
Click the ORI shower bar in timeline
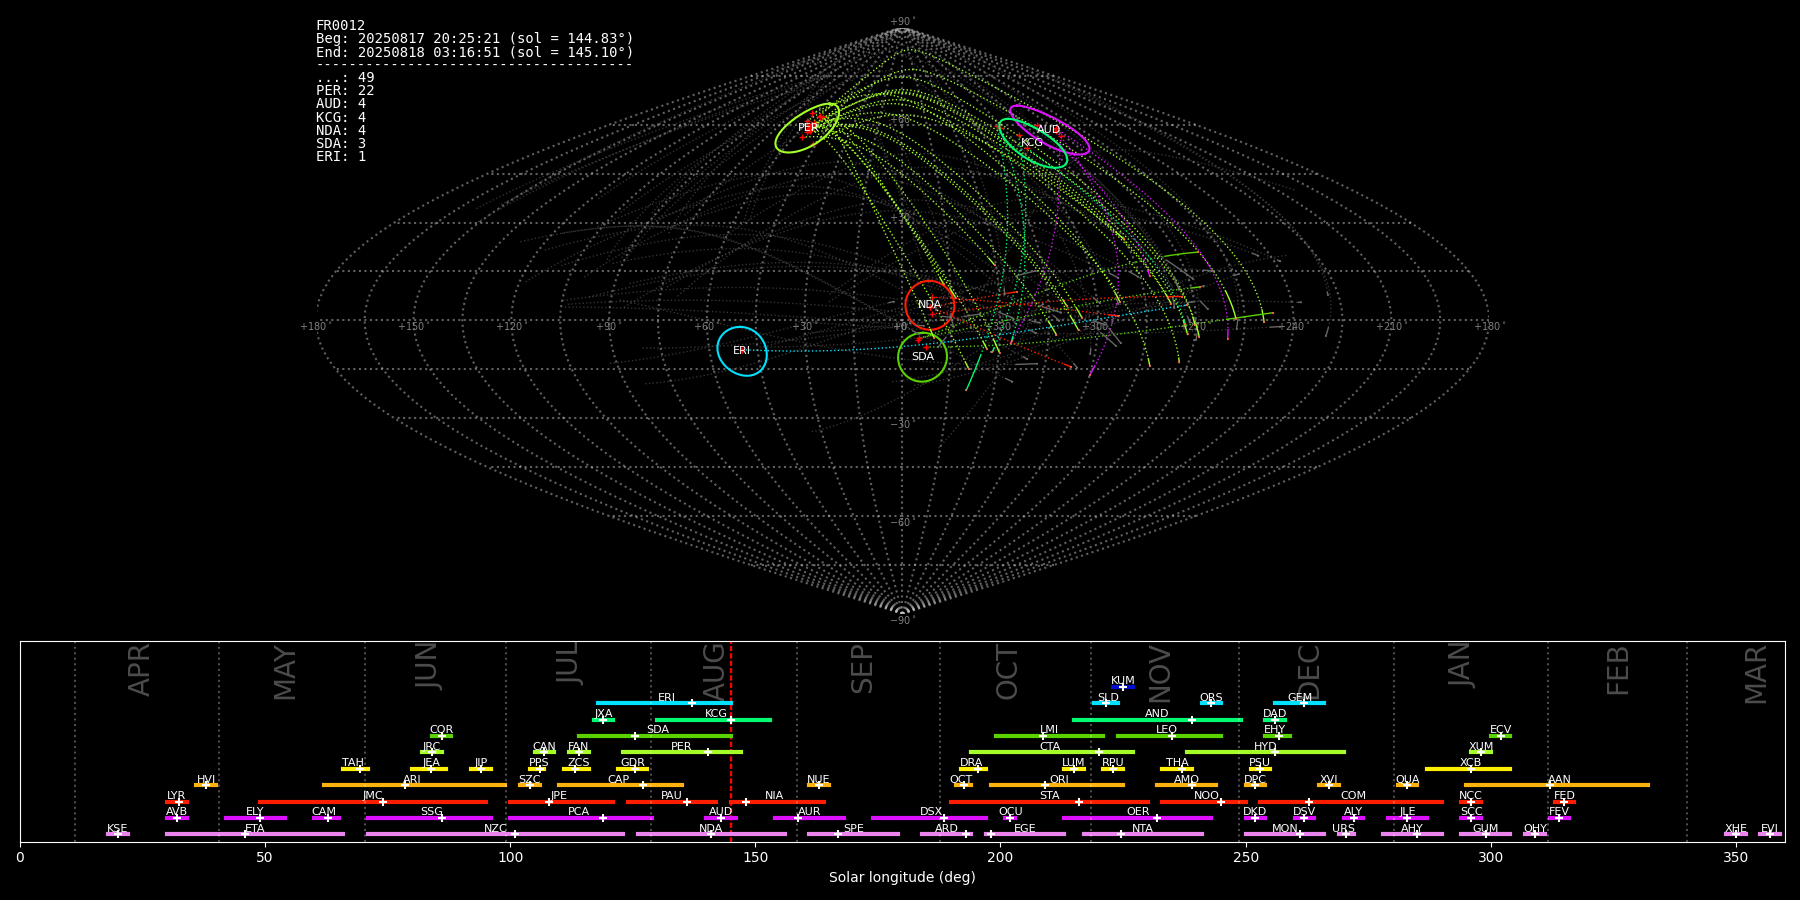click(1057, 785)
